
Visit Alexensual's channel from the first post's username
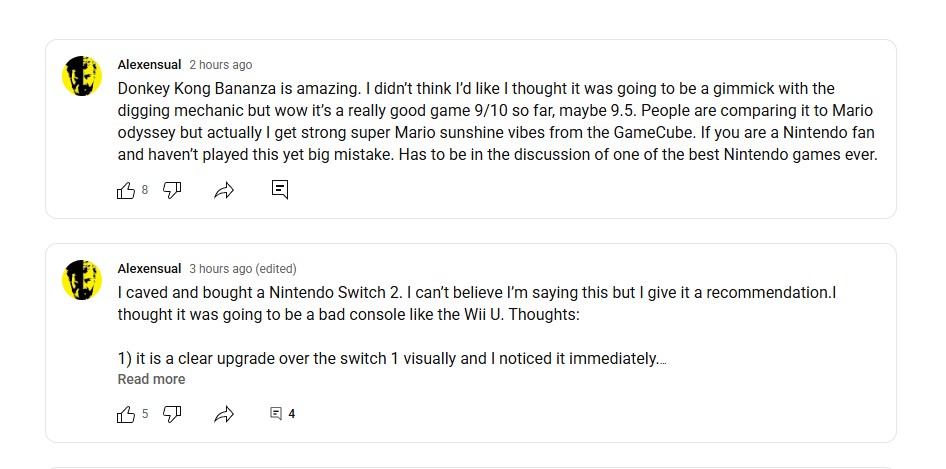point(149,65)
